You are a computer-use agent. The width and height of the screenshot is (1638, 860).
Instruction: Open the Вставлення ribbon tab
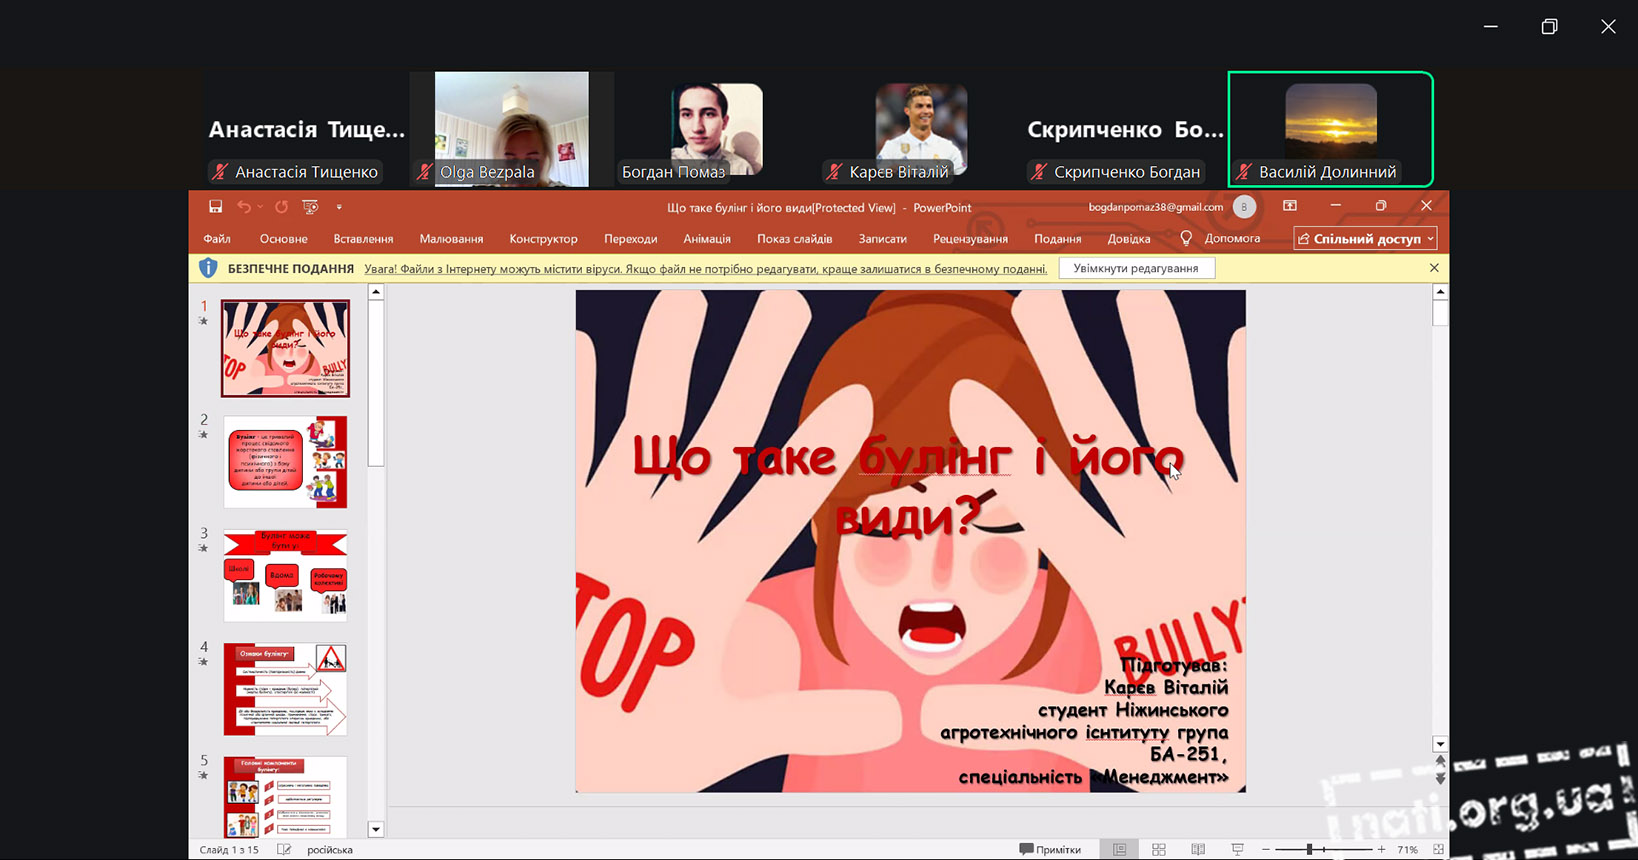363,239
